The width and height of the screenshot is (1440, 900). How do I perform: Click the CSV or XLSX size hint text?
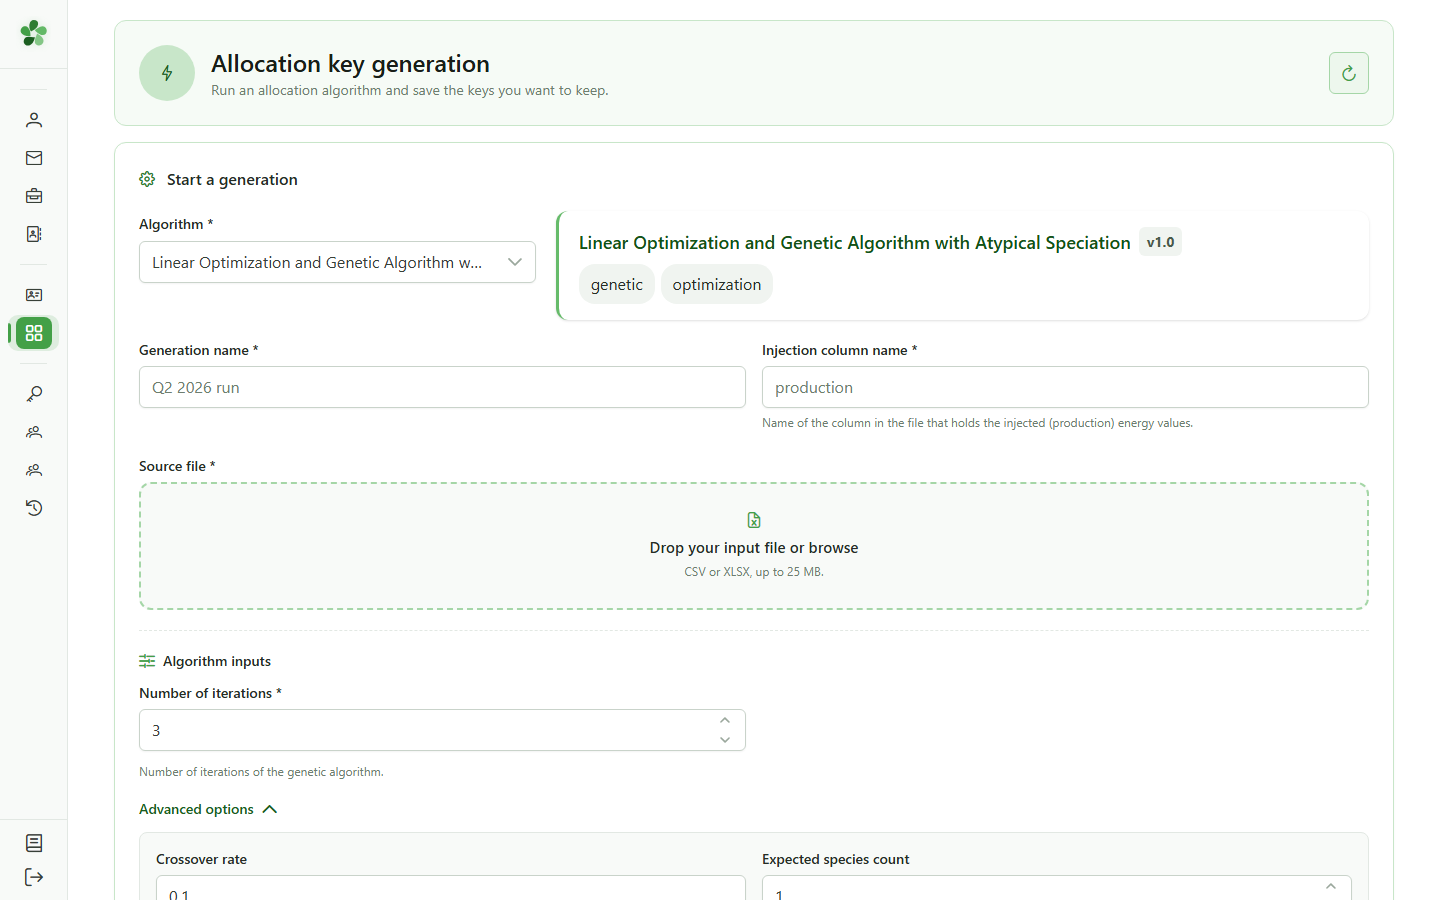(x=754, y=572)
